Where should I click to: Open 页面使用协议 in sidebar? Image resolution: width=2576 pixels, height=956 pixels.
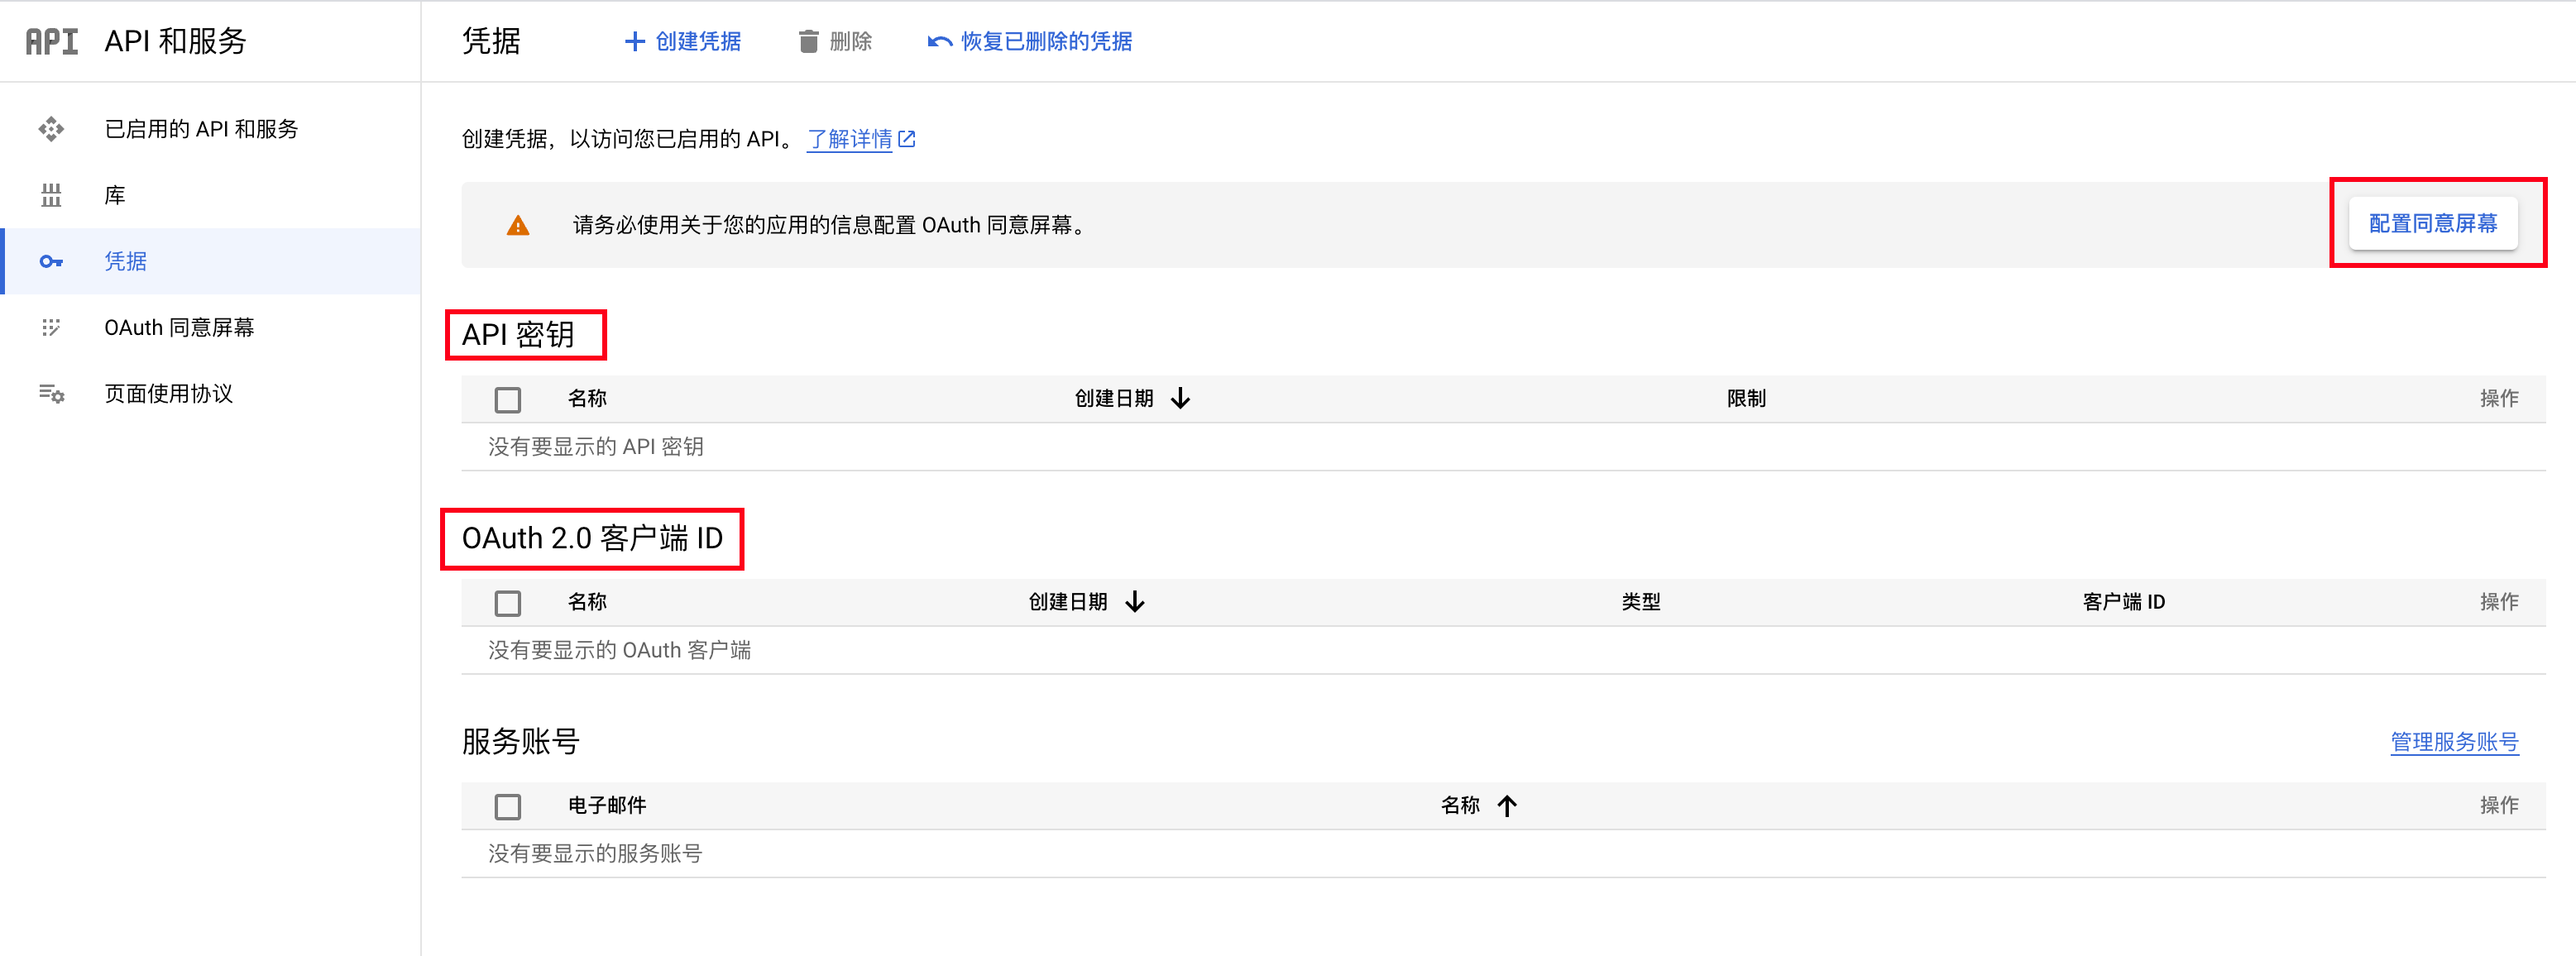point(210,394)
